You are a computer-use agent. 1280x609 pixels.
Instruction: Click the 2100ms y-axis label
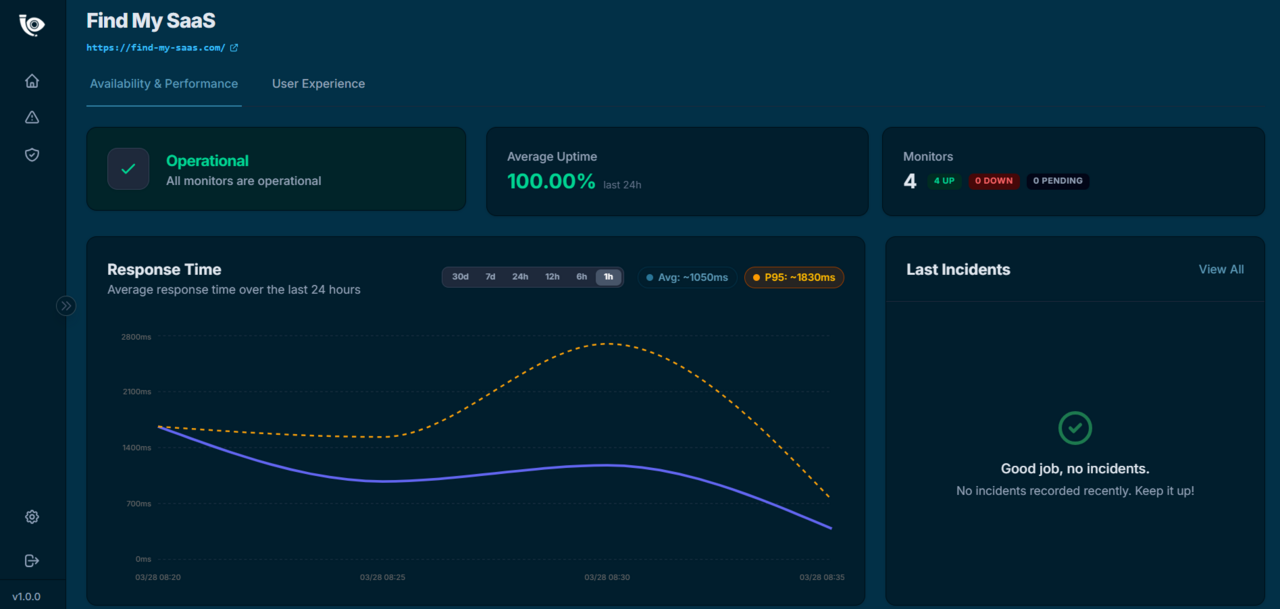(136, 391)
